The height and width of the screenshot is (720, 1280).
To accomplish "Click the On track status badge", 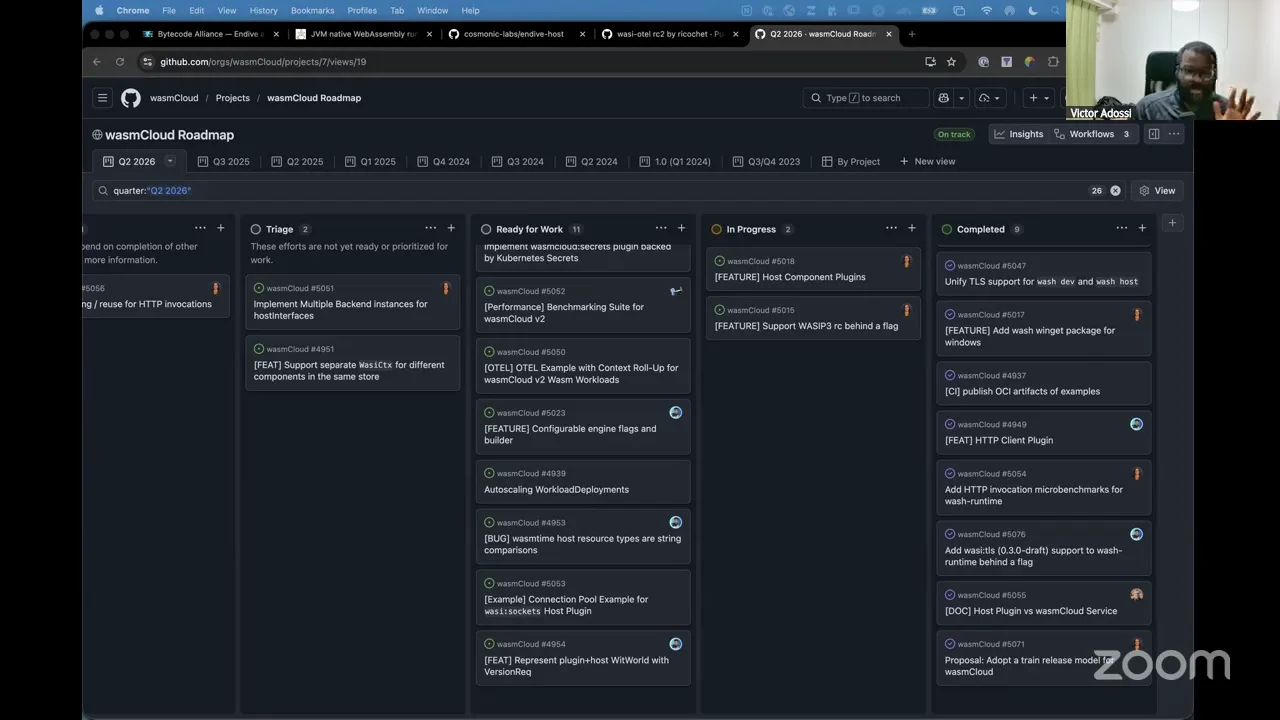I will click(954, 134).
